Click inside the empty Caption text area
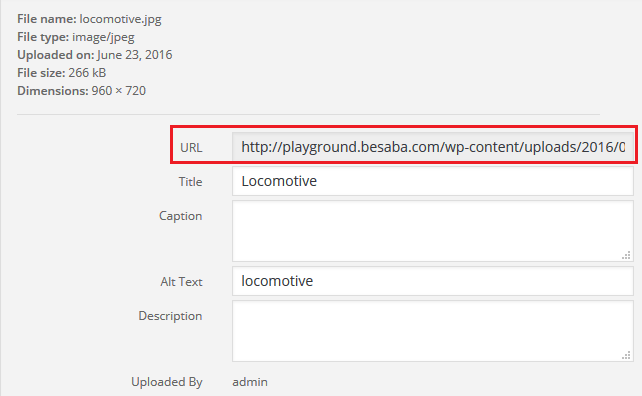Image resolution: width=642 pixels, height=396 pixels. (433, 231)
